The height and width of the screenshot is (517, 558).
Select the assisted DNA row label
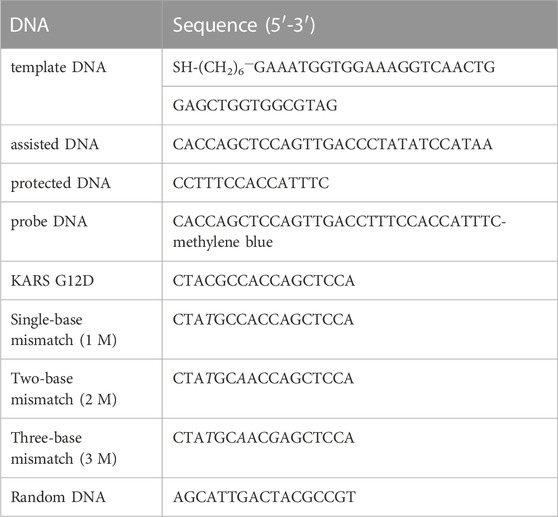coord(55,144)
